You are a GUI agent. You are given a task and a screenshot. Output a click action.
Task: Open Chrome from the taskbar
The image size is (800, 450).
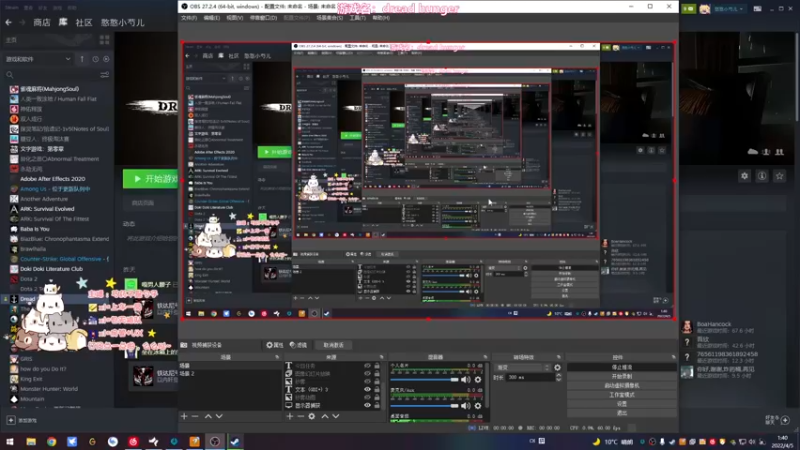coord(52,442)
